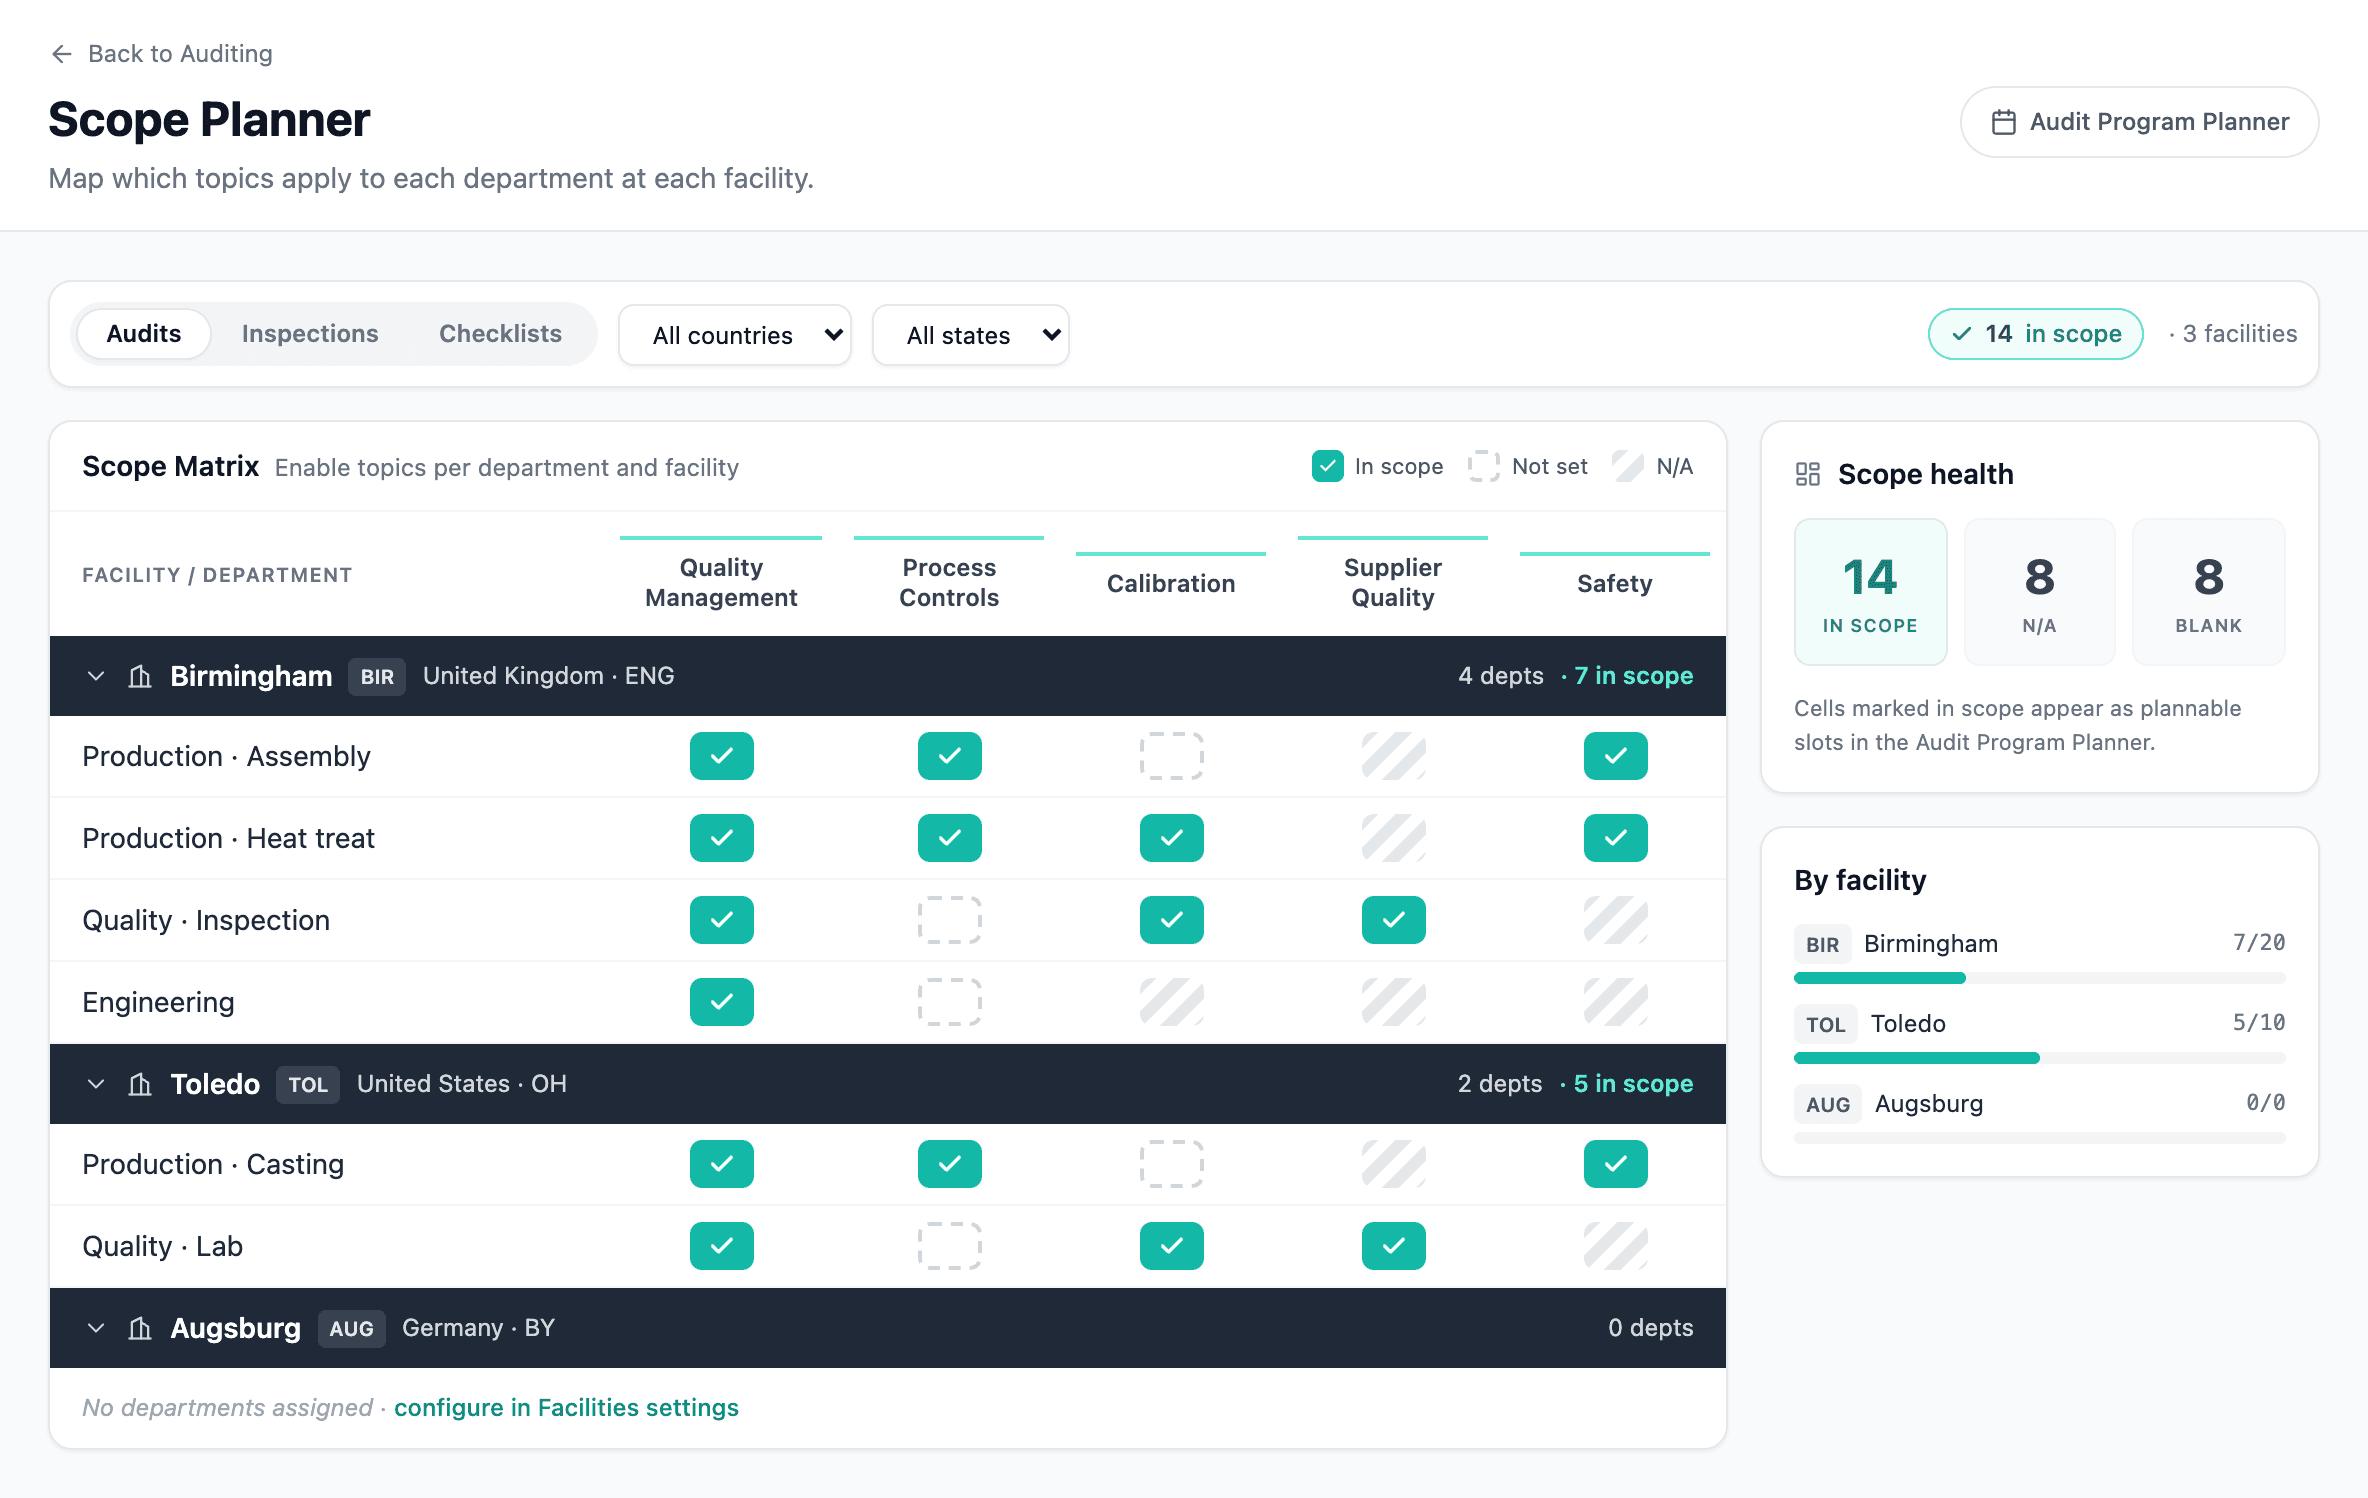Set Process Controls for Quality · Inspection
The image size is (2368, 1498).
(950, 920)
